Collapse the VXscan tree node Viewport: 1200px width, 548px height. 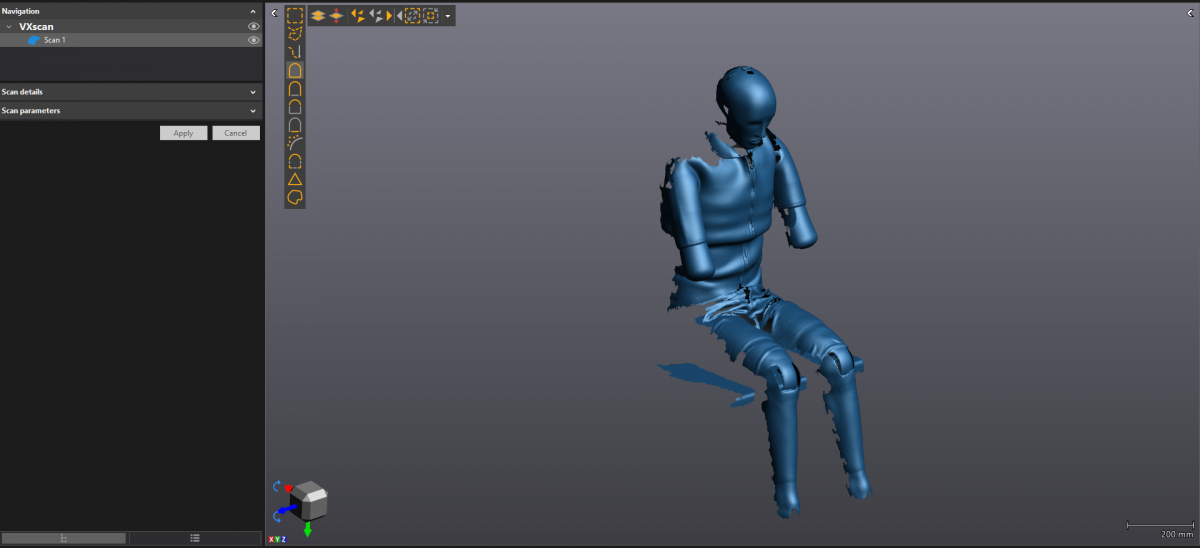[x=9, y=27]
